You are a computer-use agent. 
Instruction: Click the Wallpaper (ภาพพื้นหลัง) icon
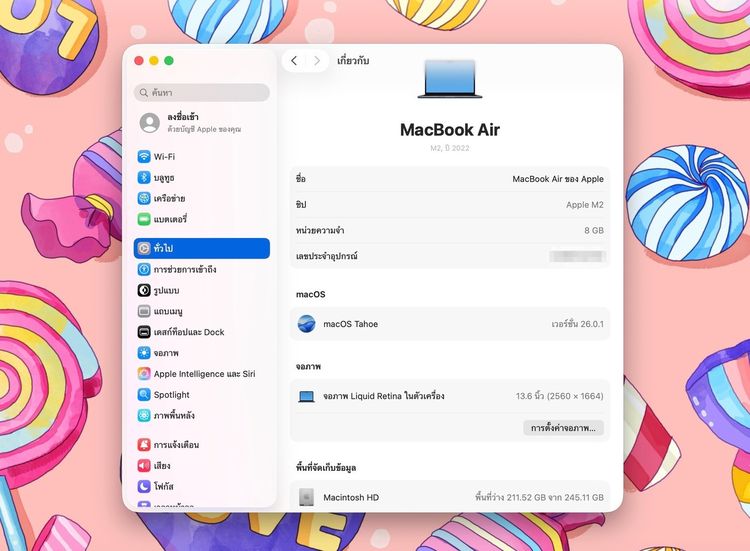point(144,415)
